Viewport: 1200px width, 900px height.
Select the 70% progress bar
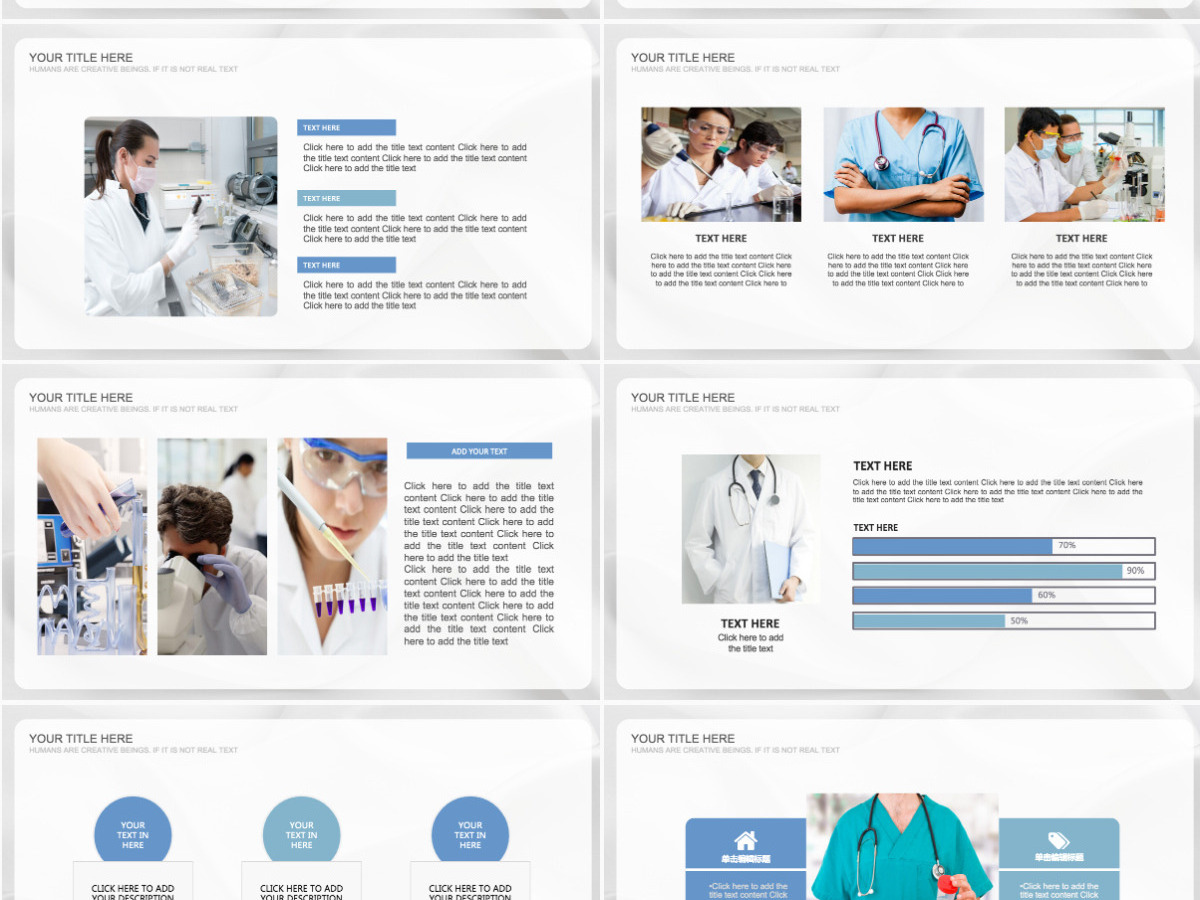(x=1003, y=546)
